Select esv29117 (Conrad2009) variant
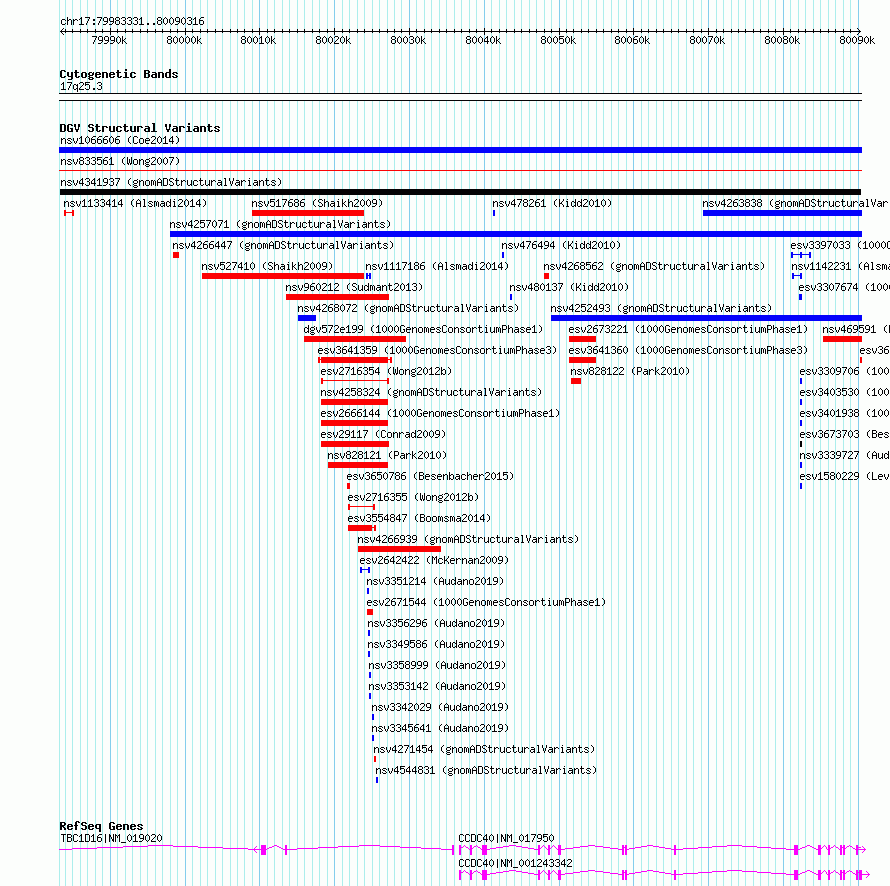The width and height of the screenshot is (890, 886). (x=383, y=434)
